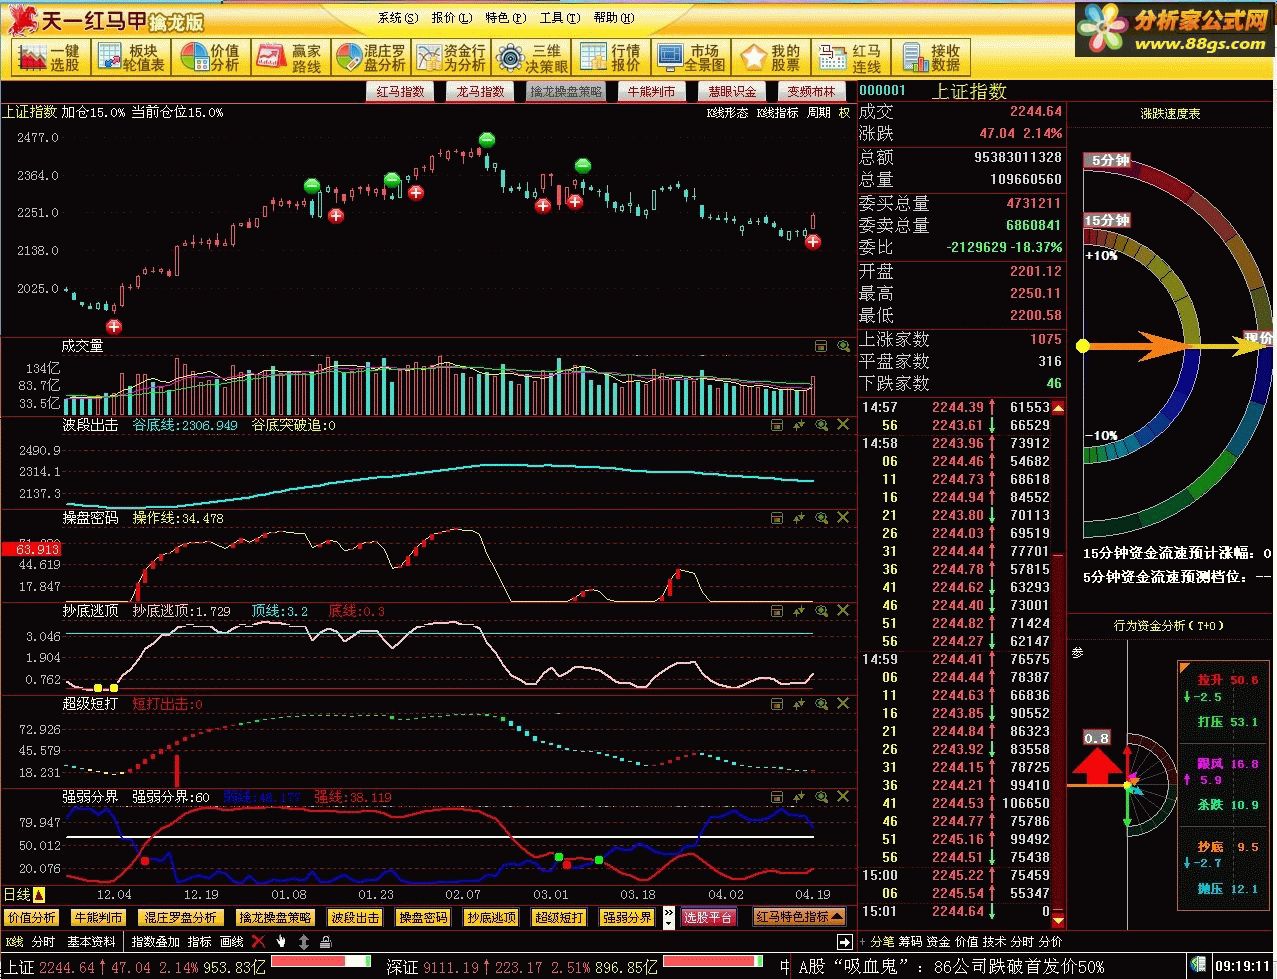This screenshot has height=979, width=1277.
Task: Expand more indicator tabs double-arrow
Action: [x=669, y=917]
